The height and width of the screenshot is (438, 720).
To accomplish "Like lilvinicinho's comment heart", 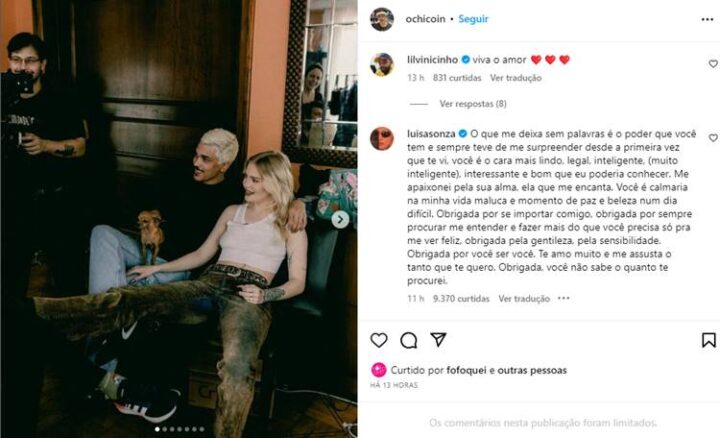I will [713, 64].
